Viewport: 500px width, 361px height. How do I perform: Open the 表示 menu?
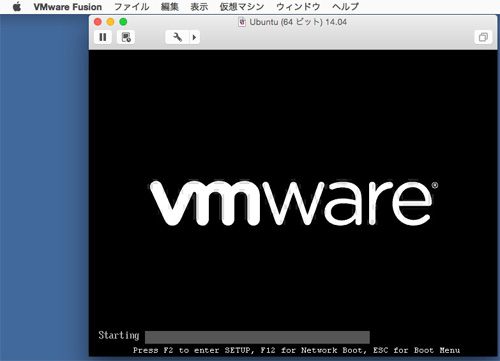[x=199, y=7]
